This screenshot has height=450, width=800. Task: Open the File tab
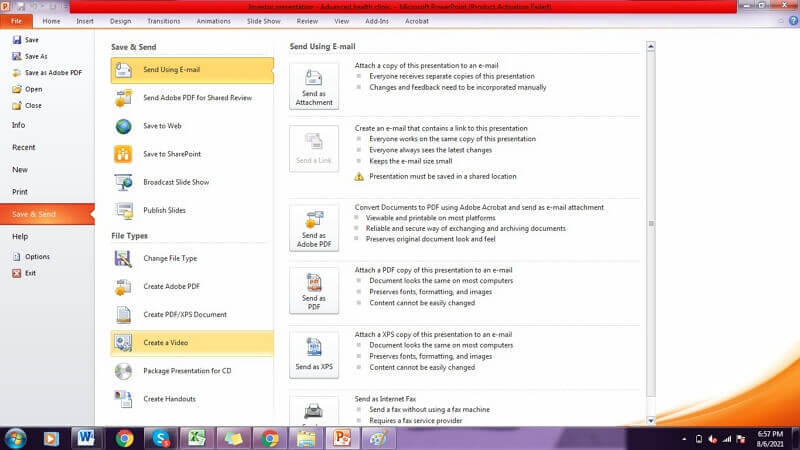click(16, 21)
